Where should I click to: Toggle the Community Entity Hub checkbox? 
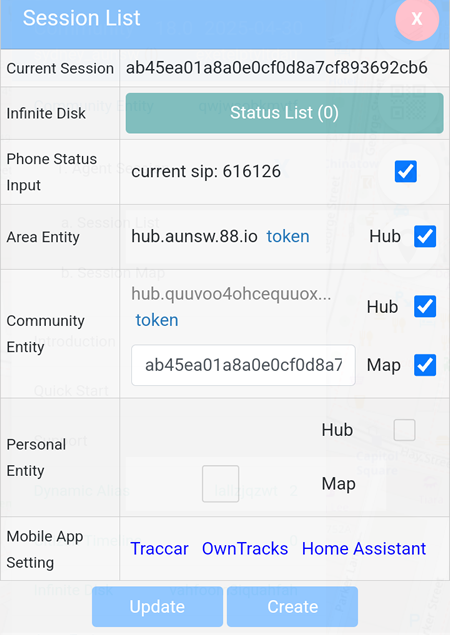point(425,307)
